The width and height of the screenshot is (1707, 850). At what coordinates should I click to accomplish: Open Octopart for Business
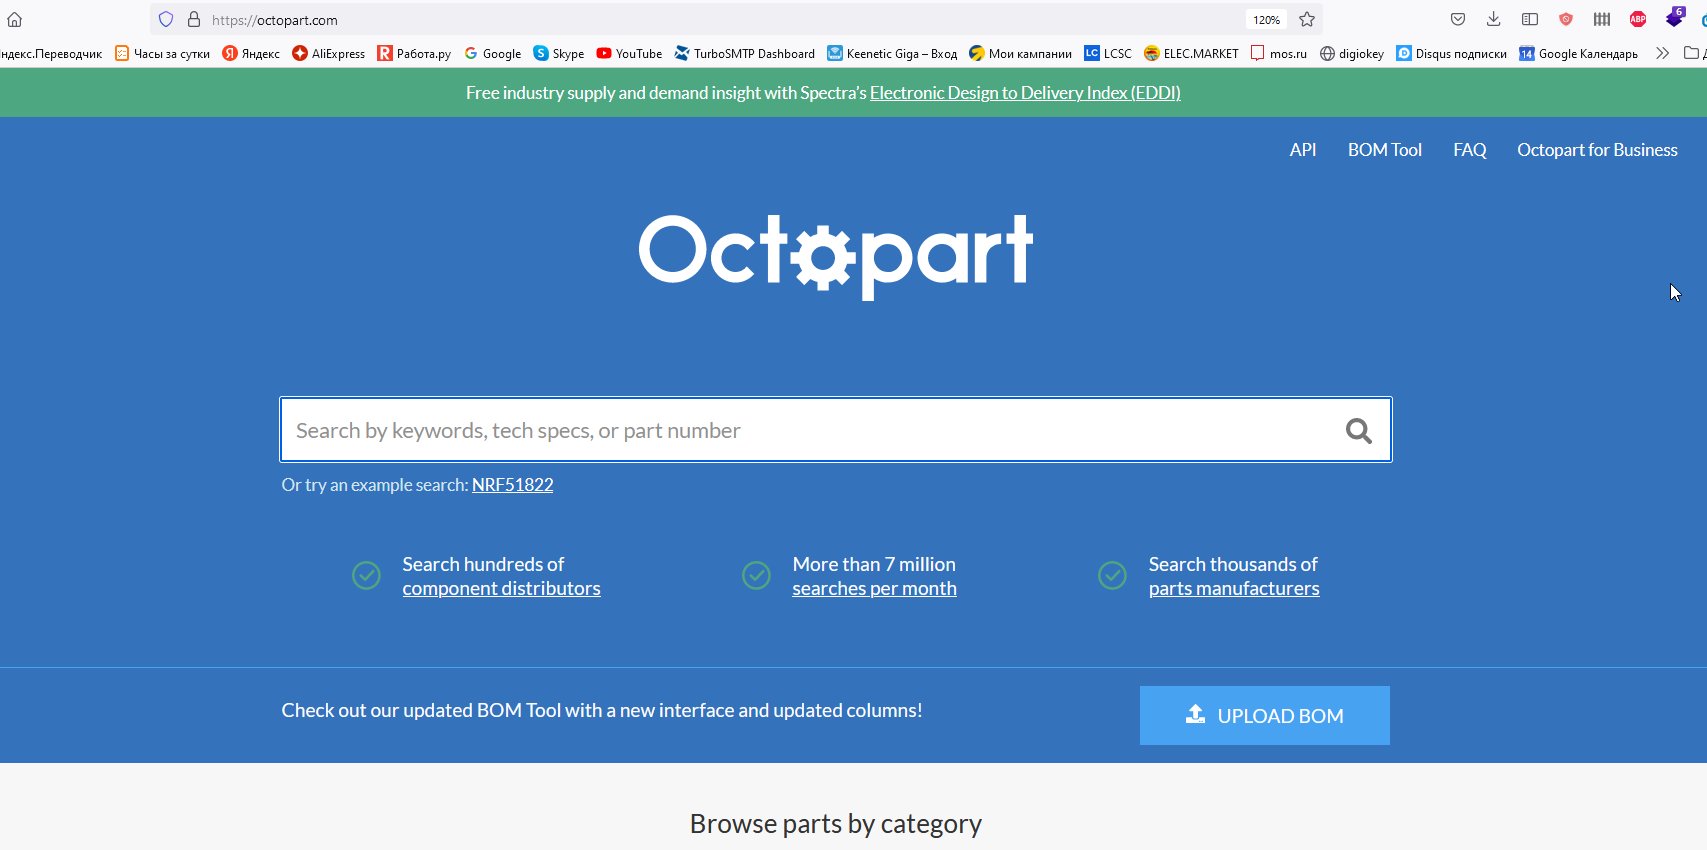(x=1597, y=150)
